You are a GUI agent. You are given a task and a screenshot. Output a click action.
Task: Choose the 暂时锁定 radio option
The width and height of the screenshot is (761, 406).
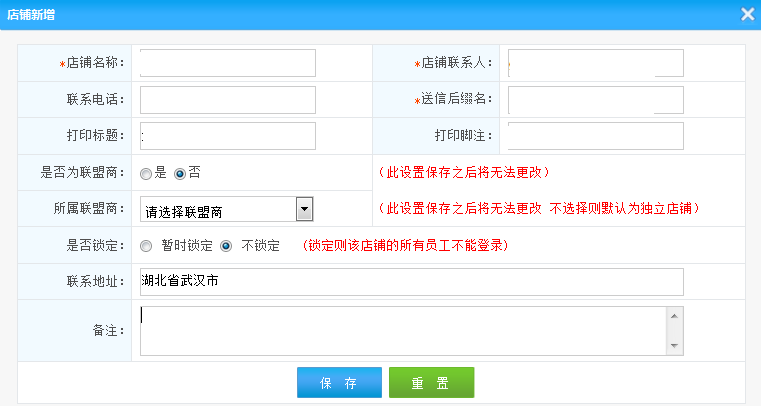point(146,246)
